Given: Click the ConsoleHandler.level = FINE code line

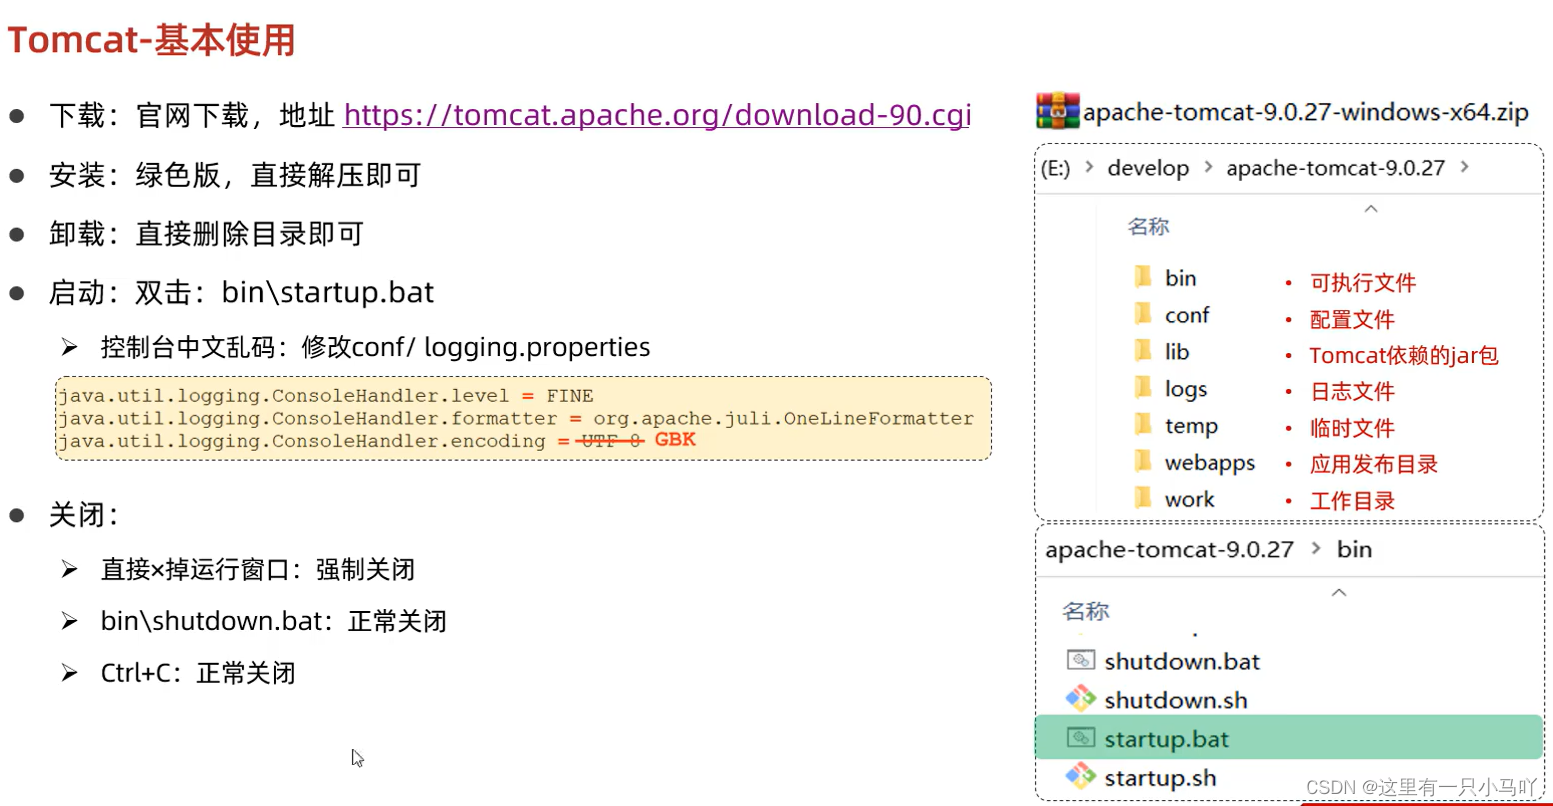Looking at the screenshot, I should tap(325, 396).
